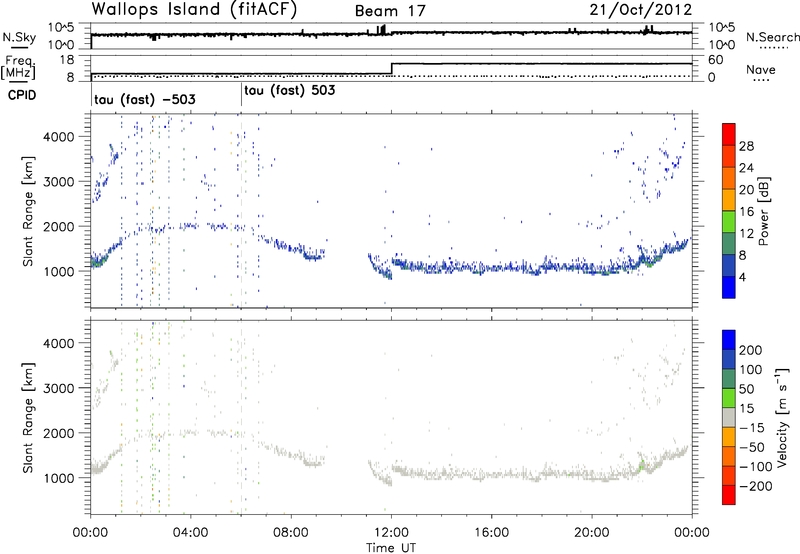Select the "N.Search" legend label
Screen dimensions: 800x554
click(772, 37)
